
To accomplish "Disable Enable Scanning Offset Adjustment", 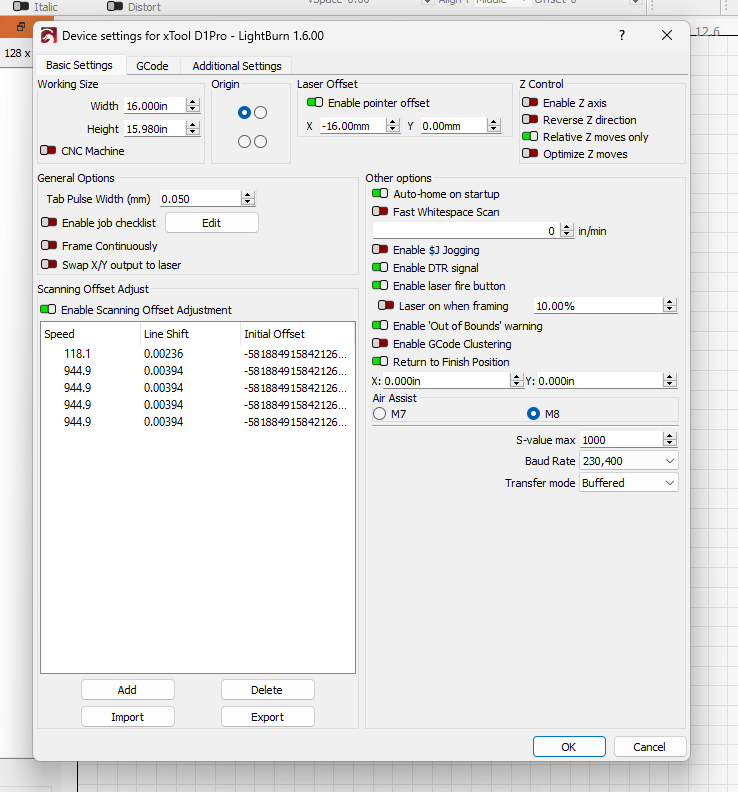I will [48, 310].
